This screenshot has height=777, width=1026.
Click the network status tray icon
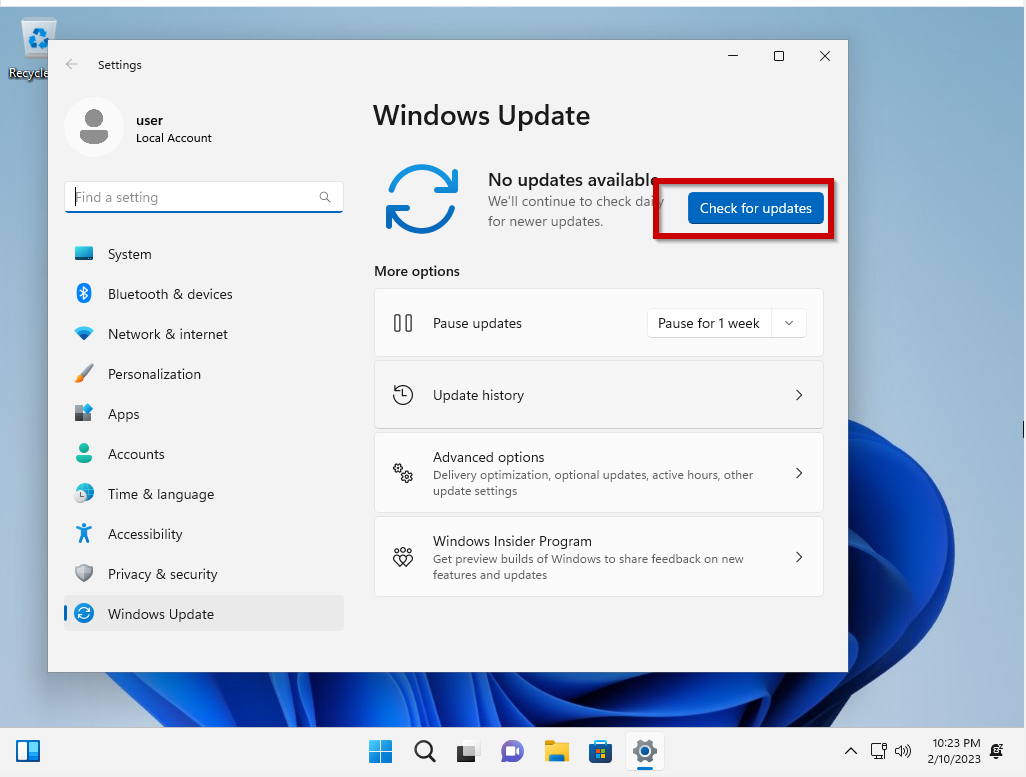[878, 751]
